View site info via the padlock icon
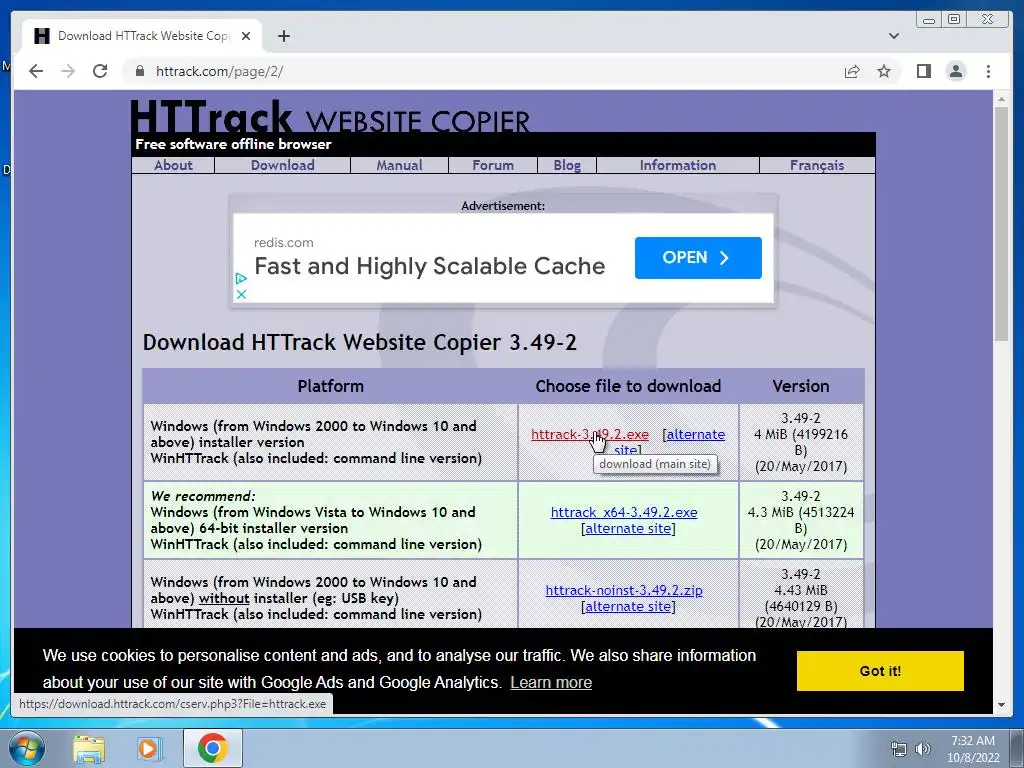The height and width of the screenshot is (768, 1024). [x=139, y=71]
